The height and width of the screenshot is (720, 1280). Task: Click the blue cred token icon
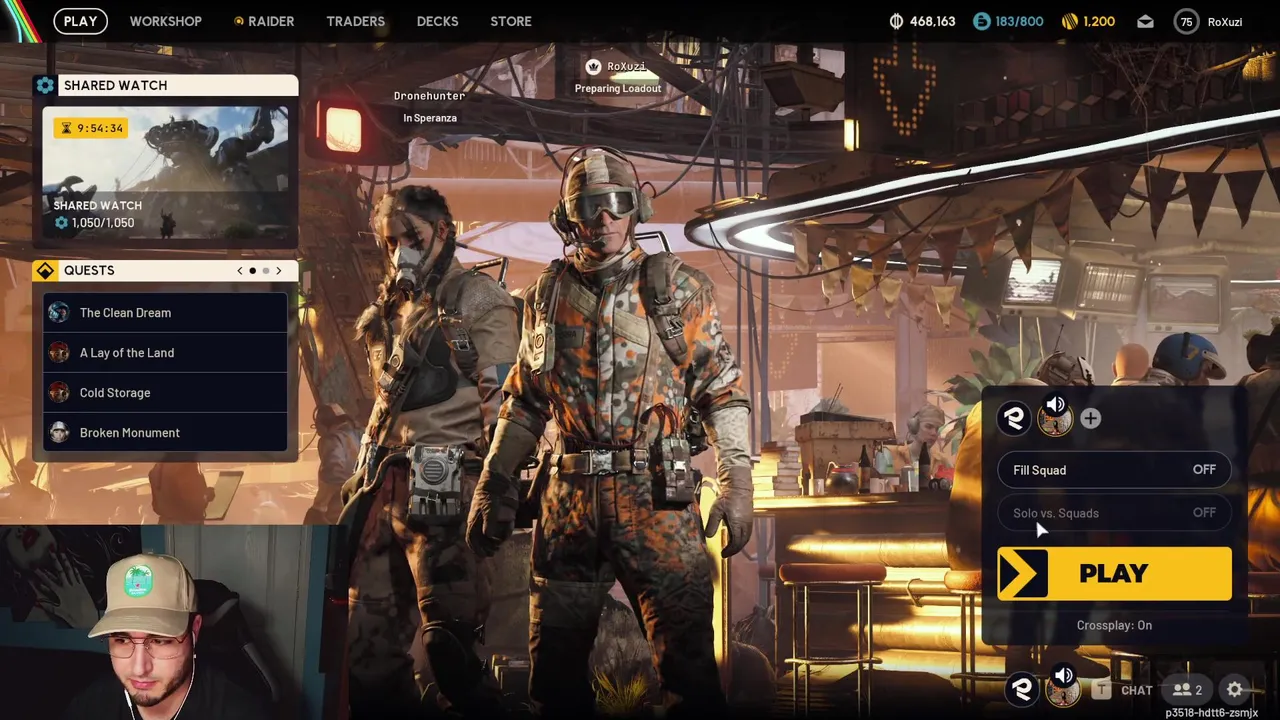[981, 21]
